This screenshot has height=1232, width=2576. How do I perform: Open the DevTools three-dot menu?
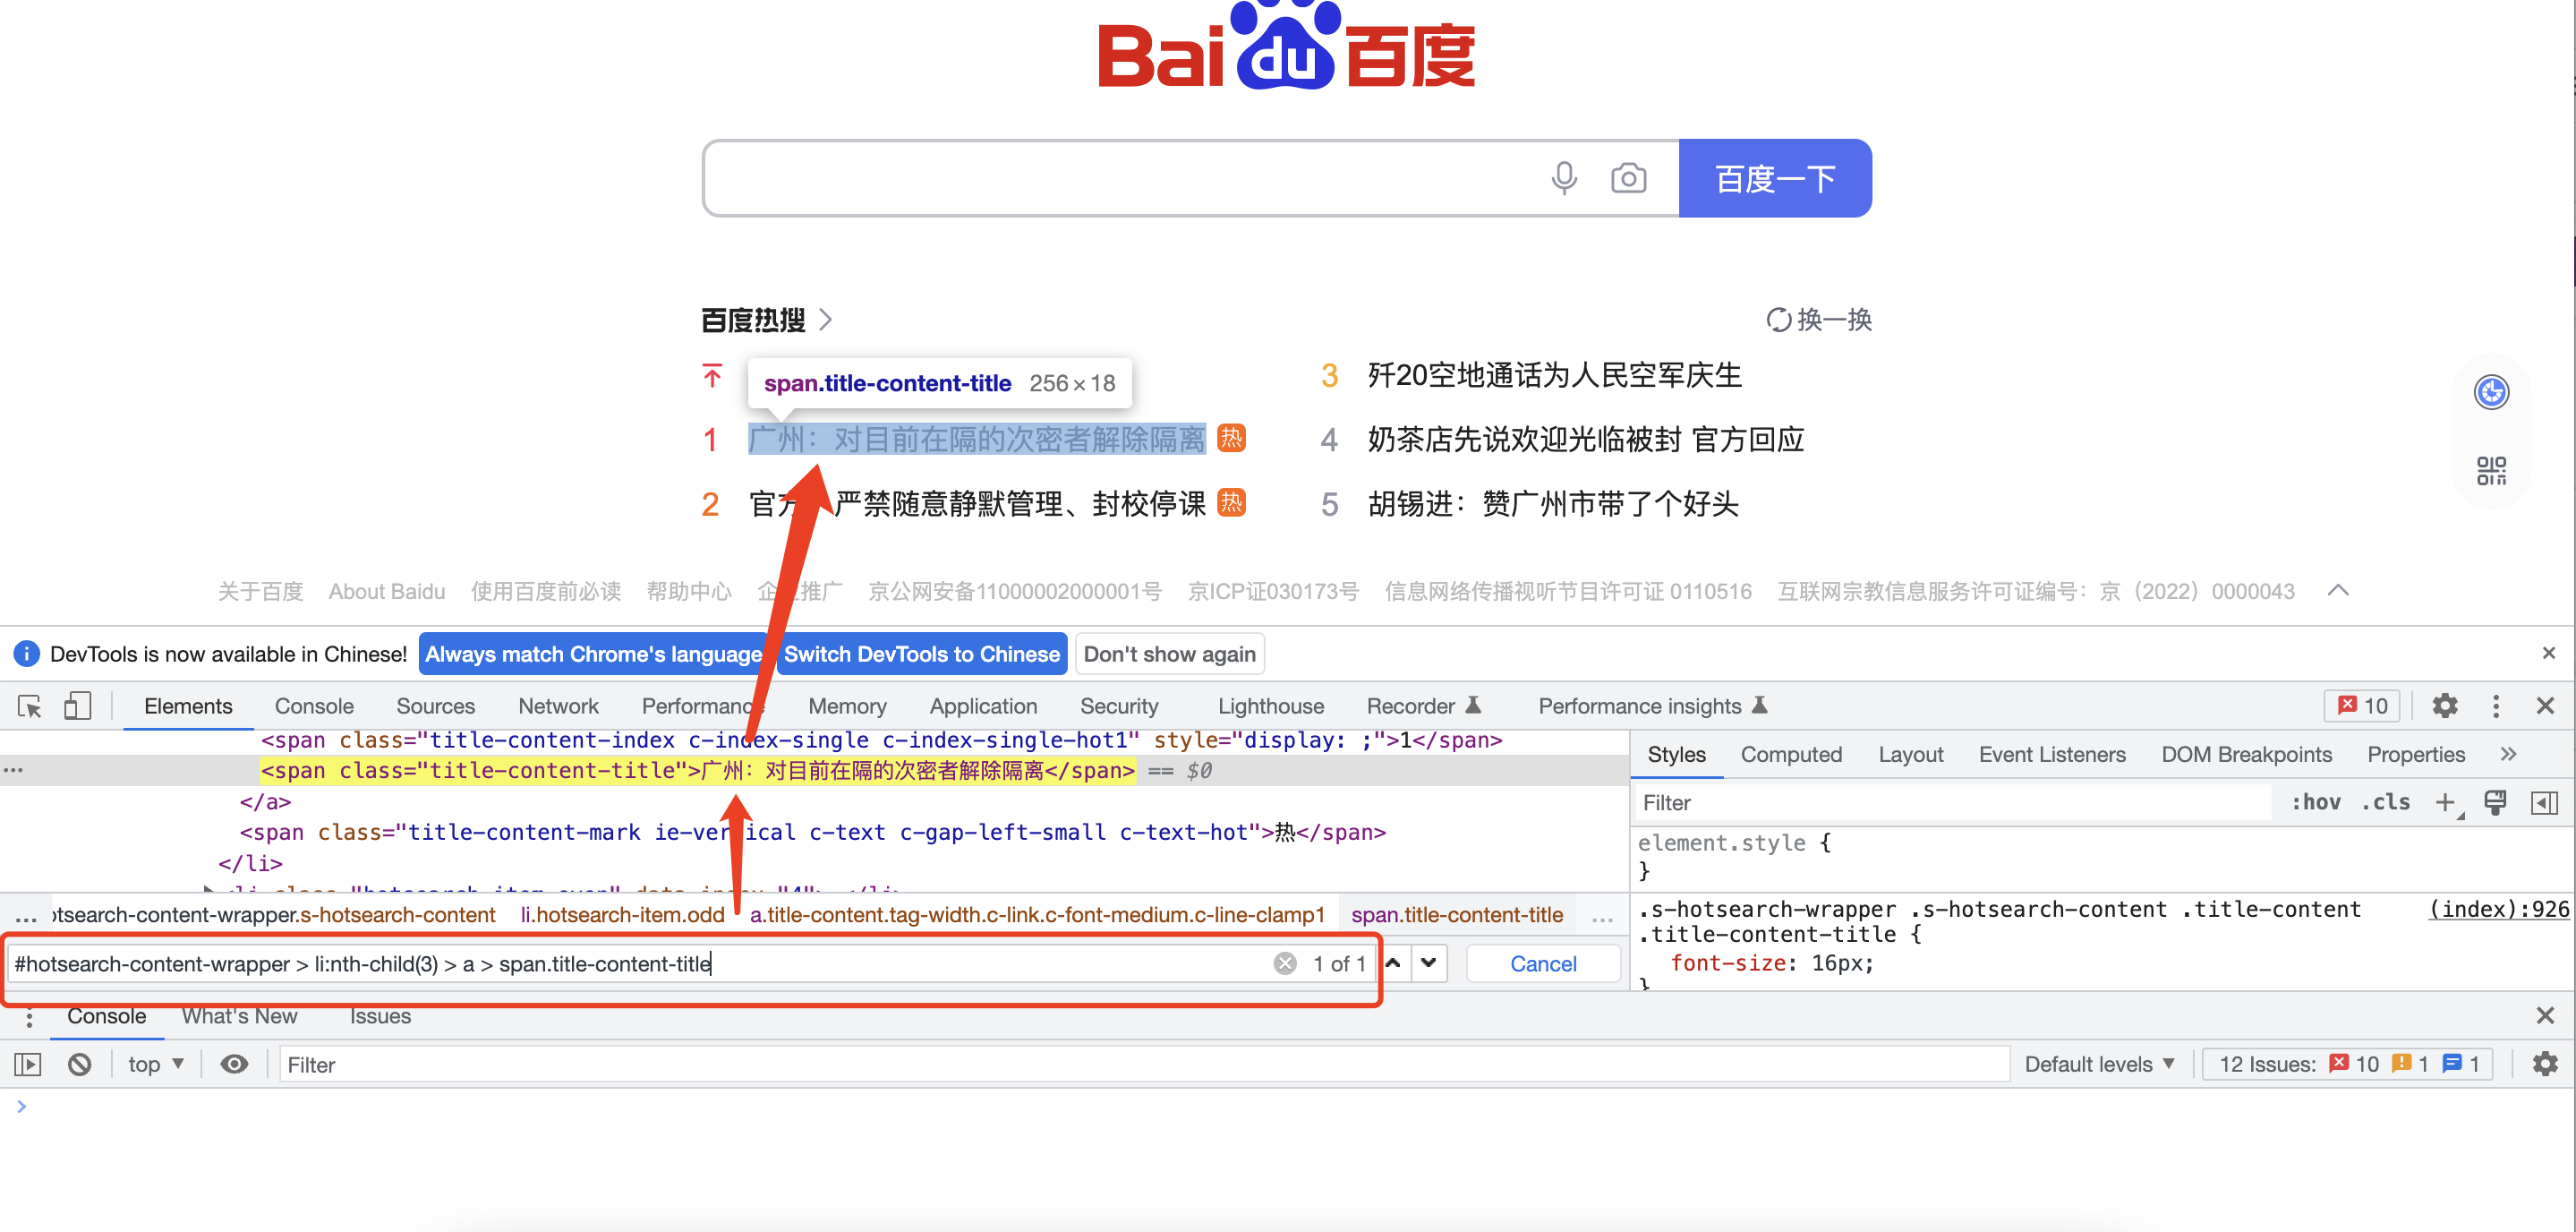[x=2497, y=706]
